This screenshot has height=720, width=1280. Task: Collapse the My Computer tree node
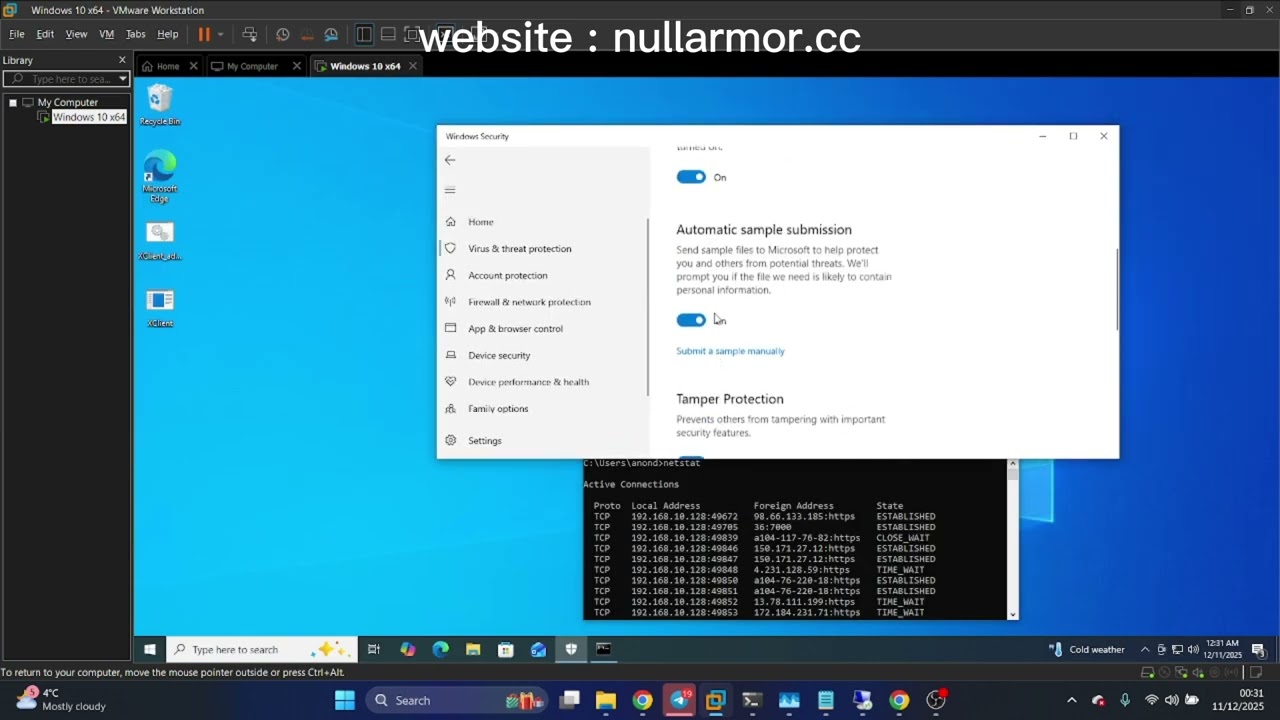click(13, 102)
